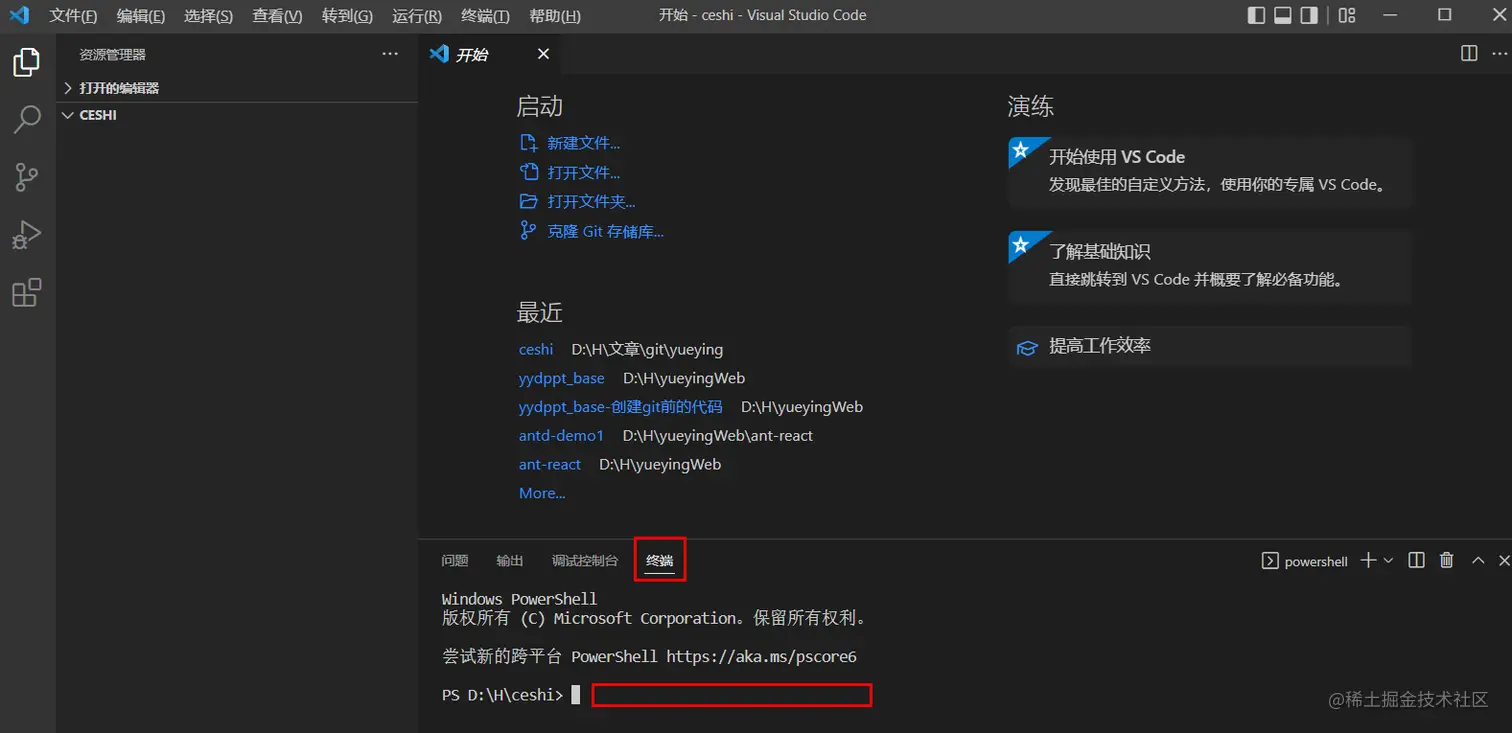Screen dimensions: 1512x733
Task: Switch to the 输出 panel tab
Action: click(x=510, y=561)
